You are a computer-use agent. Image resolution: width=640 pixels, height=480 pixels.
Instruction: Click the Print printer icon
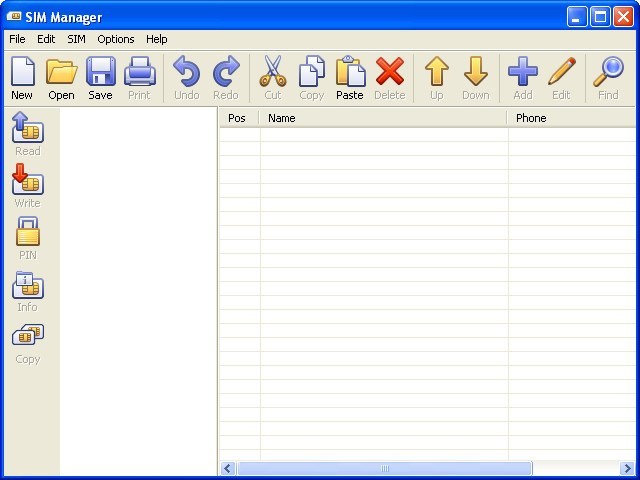click(140, 78)
